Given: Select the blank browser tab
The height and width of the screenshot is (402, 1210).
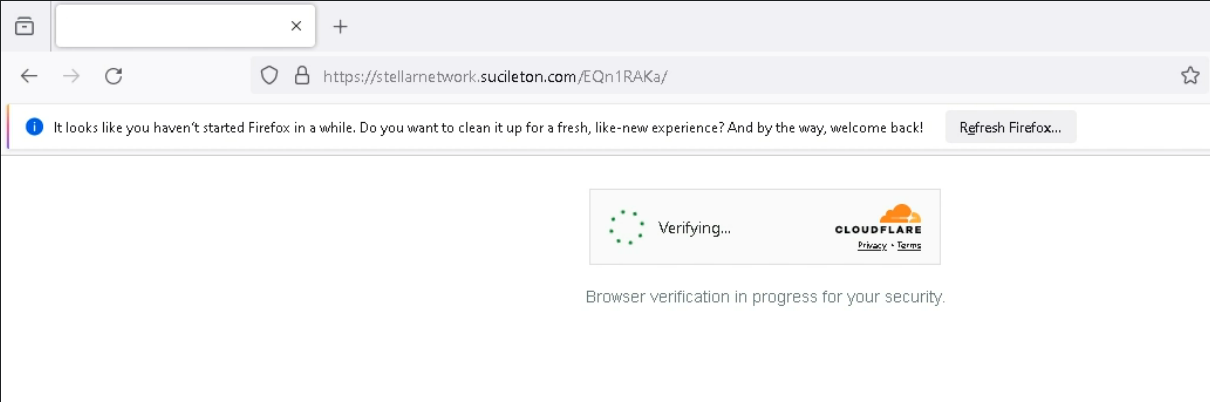Looking at the screenshot, I should [170, 26].
